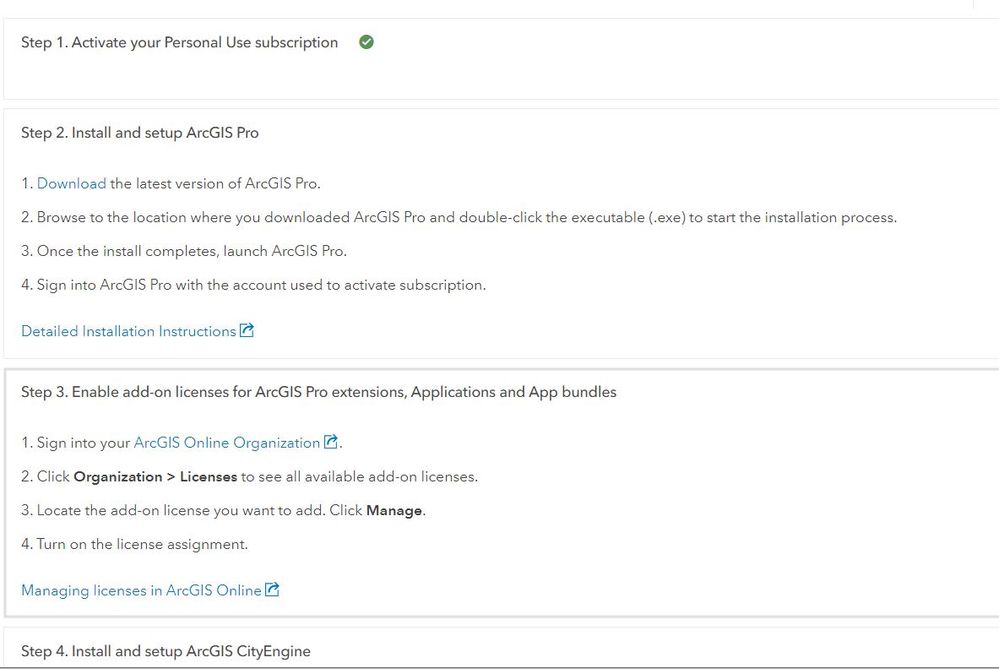
Task: Select the Step 1 Activate subscription heading
Action: tap(180, 42)
